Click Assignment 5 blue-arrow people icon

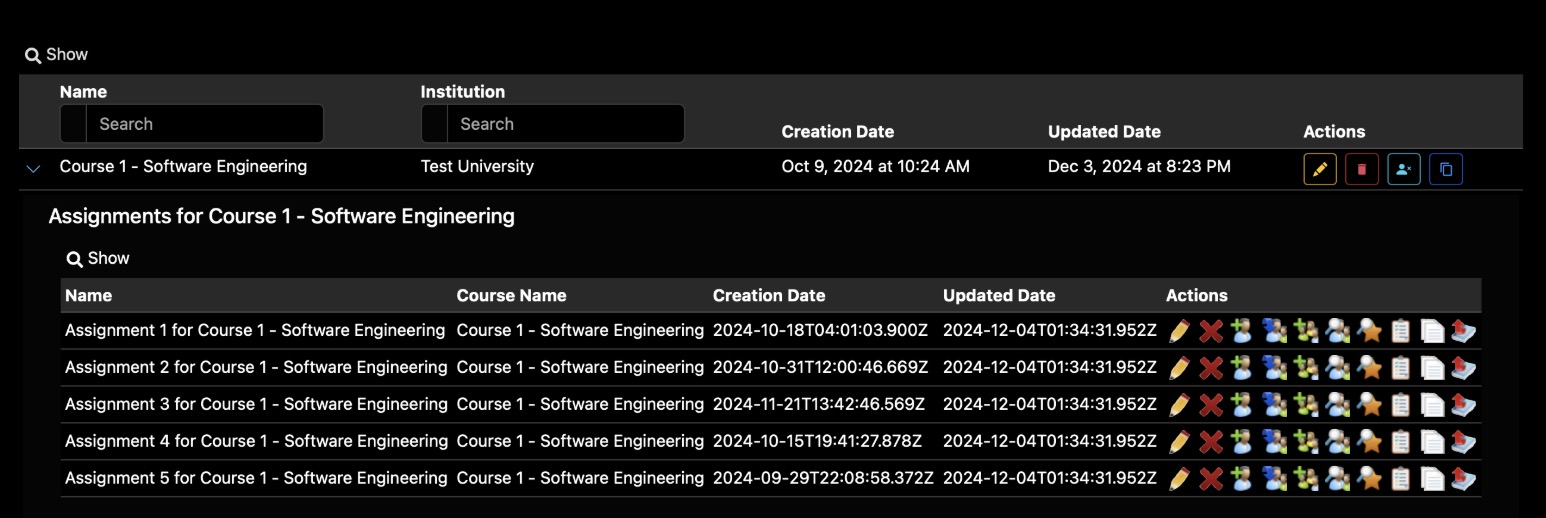coord(1274,479)
